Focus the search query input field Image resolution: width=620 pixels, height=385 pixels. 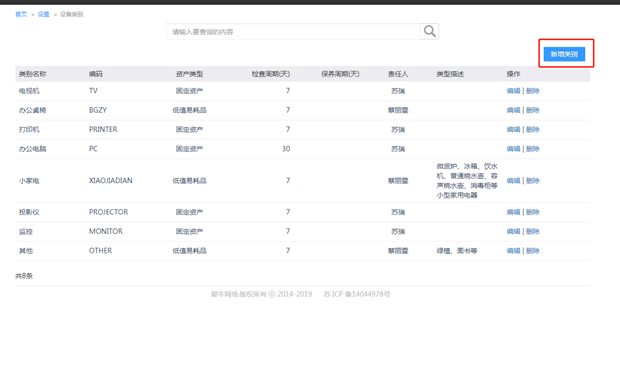pos(293,32)
